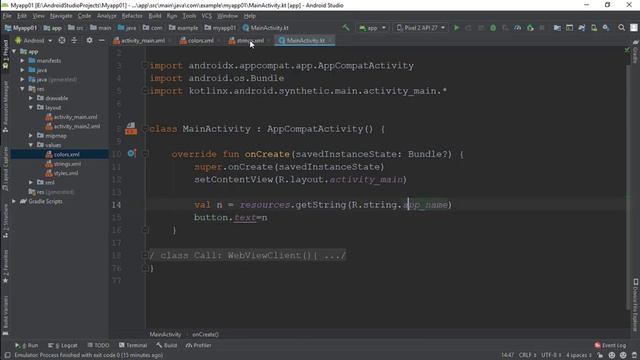
Task: Click the Attach Debugger to process icon
Action: (530, 28)
